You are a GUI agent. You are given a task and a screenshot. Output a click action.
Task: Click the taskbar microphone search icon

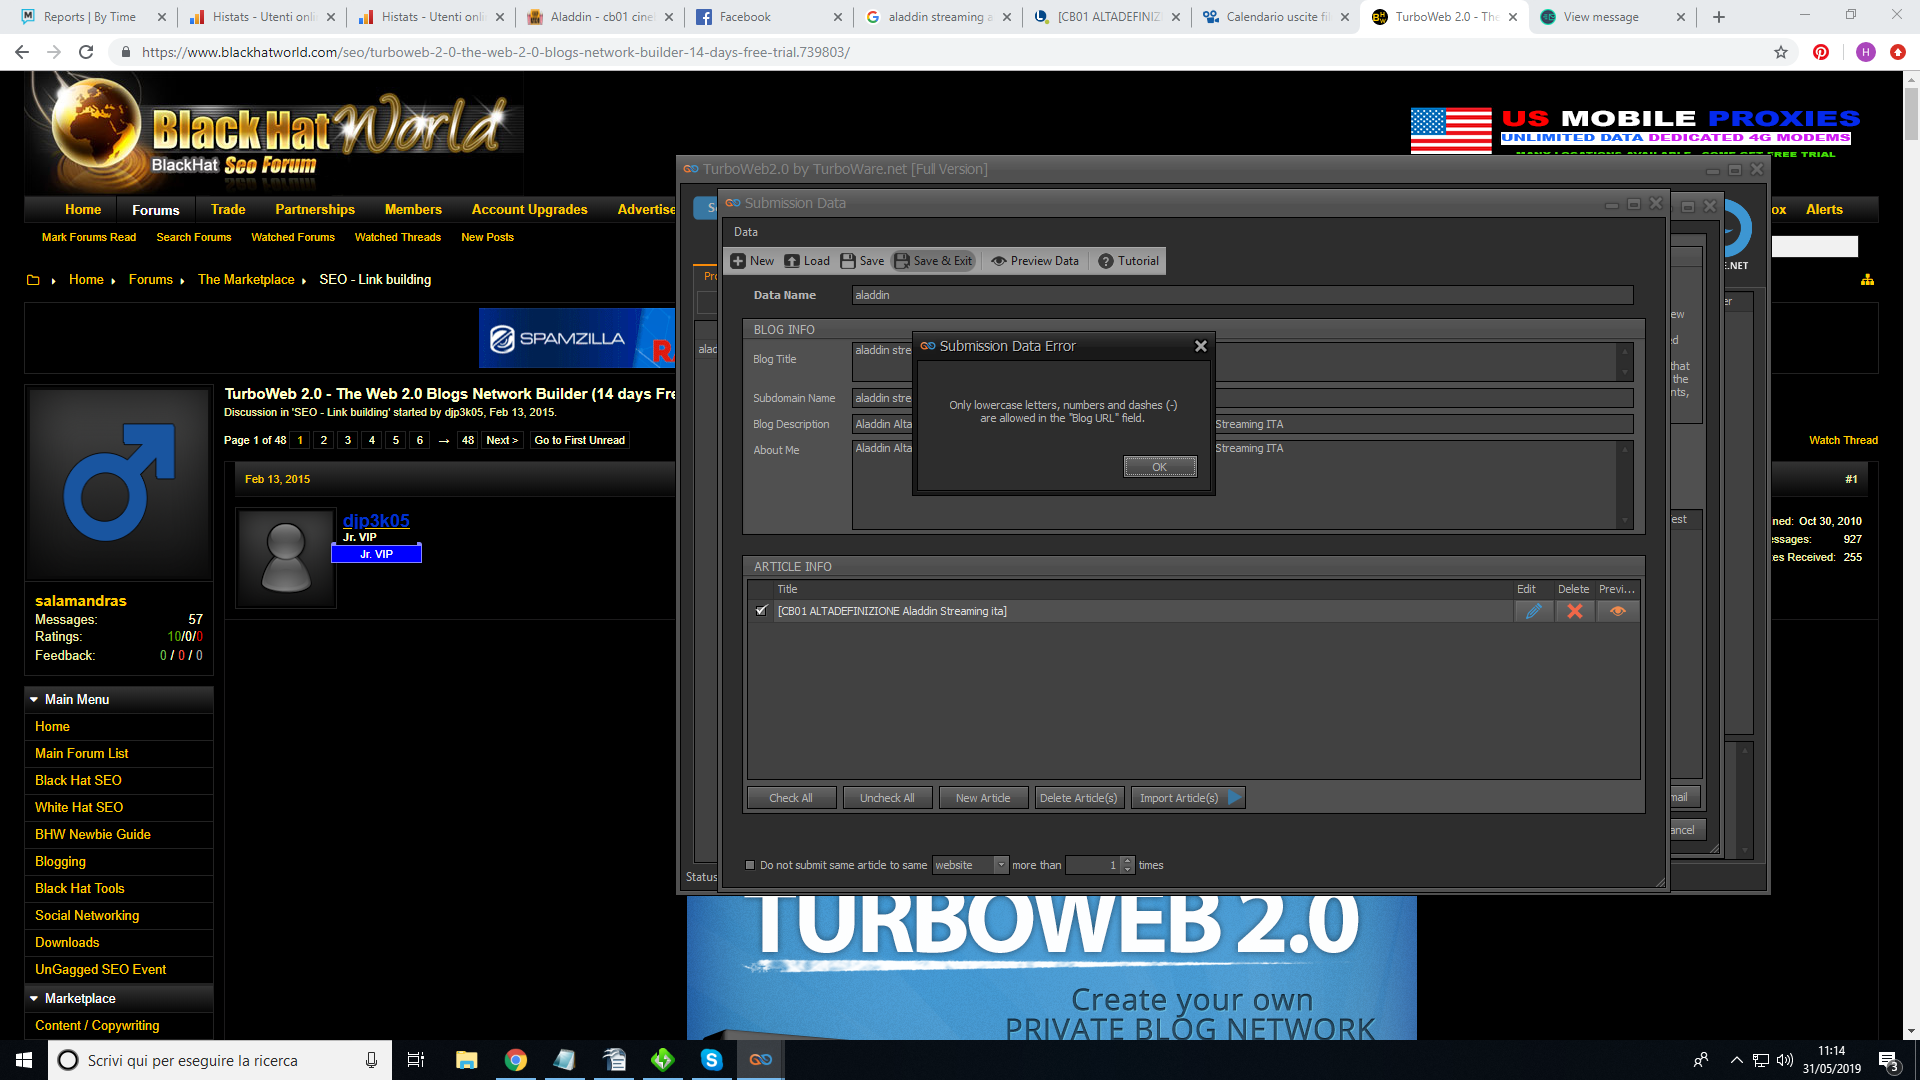371,1060
